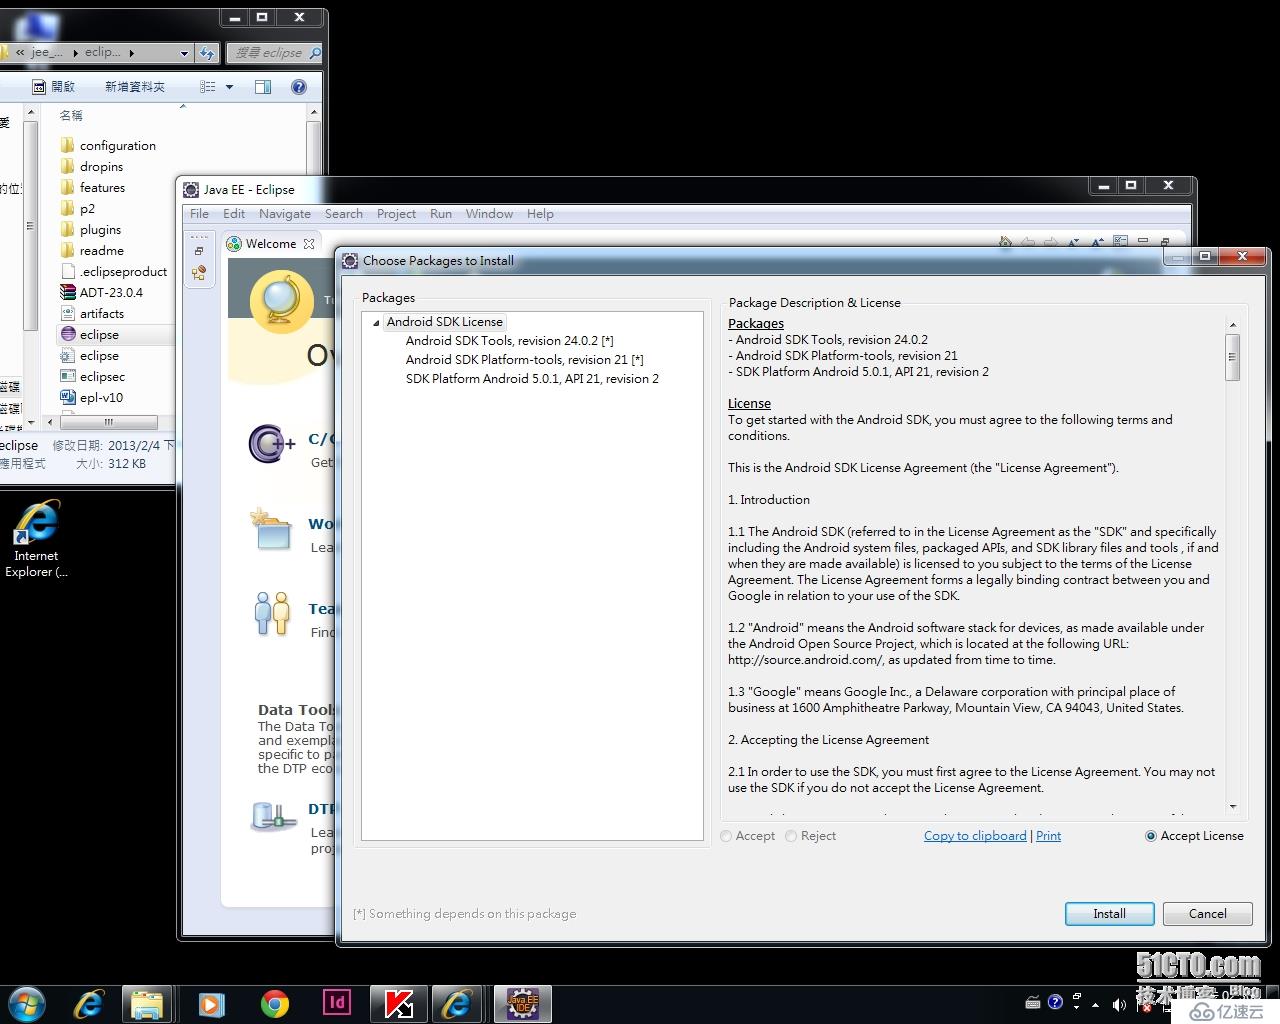Click 新增資料夾 (New folder) in Explorer
Screen dimensions: 1280x1024
coord(135,87)
